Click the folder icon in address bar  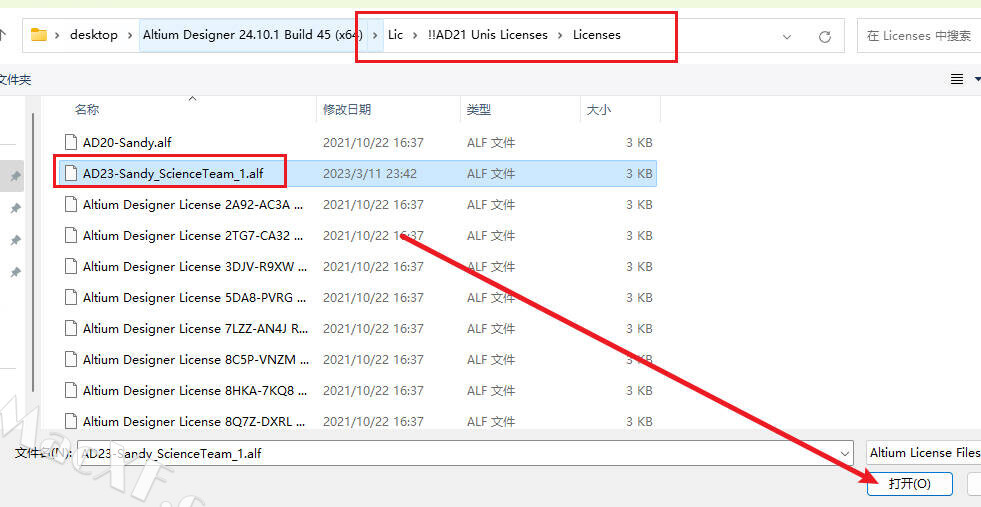[x=39, y=35]
